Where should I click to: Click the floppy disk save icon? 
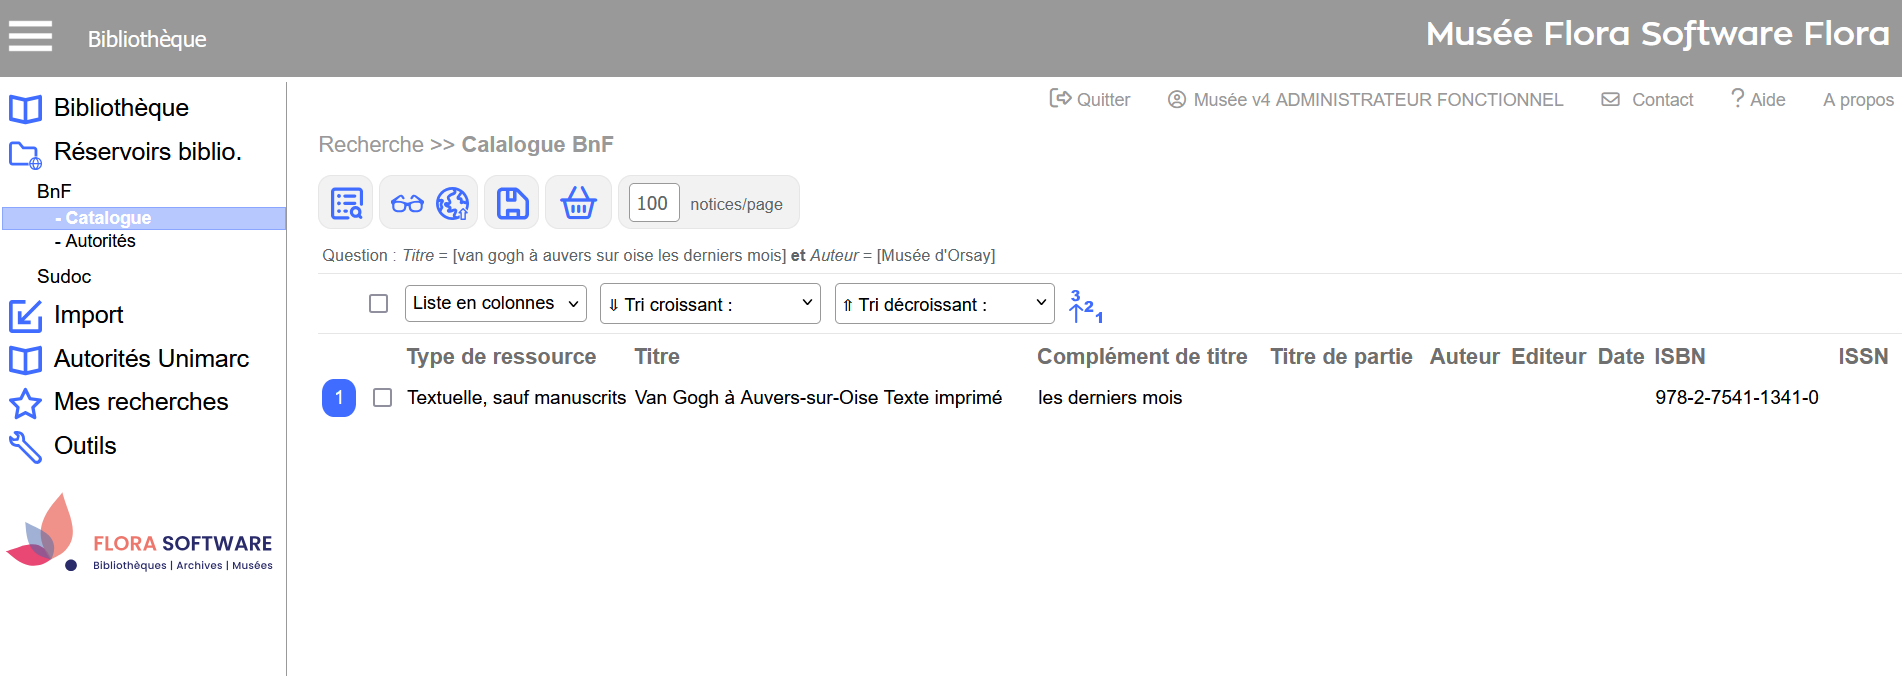512,203
